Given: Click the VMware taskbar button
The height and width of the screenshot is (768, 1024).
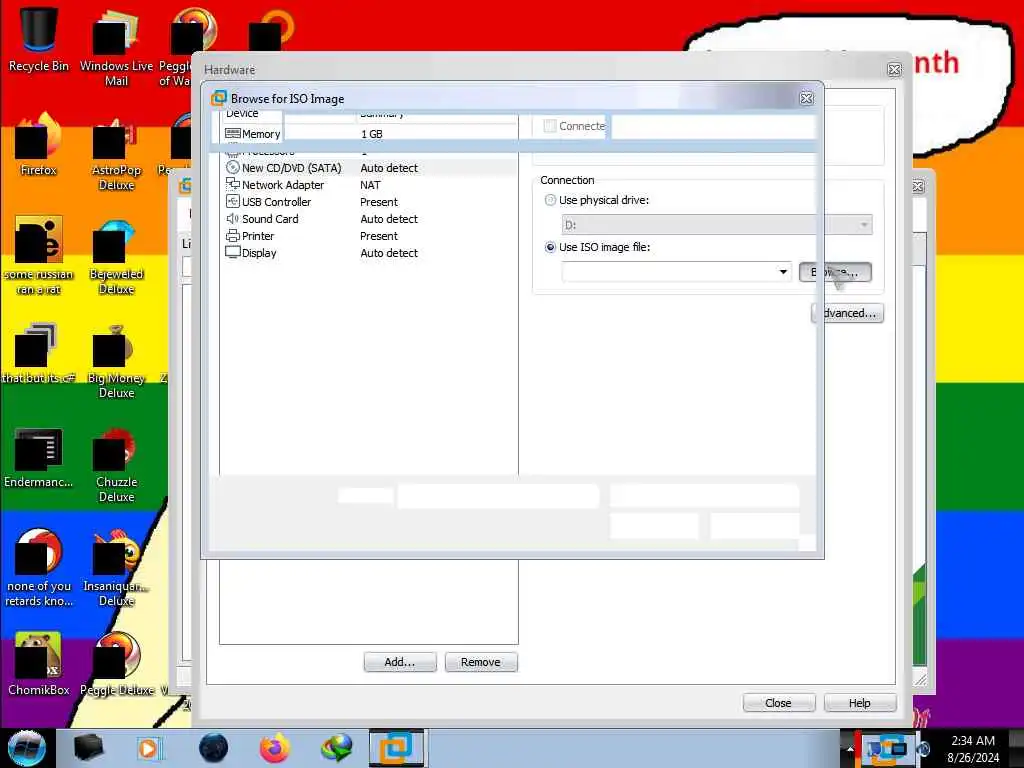Looking at the screenshot, I should [x=396, y=748].
